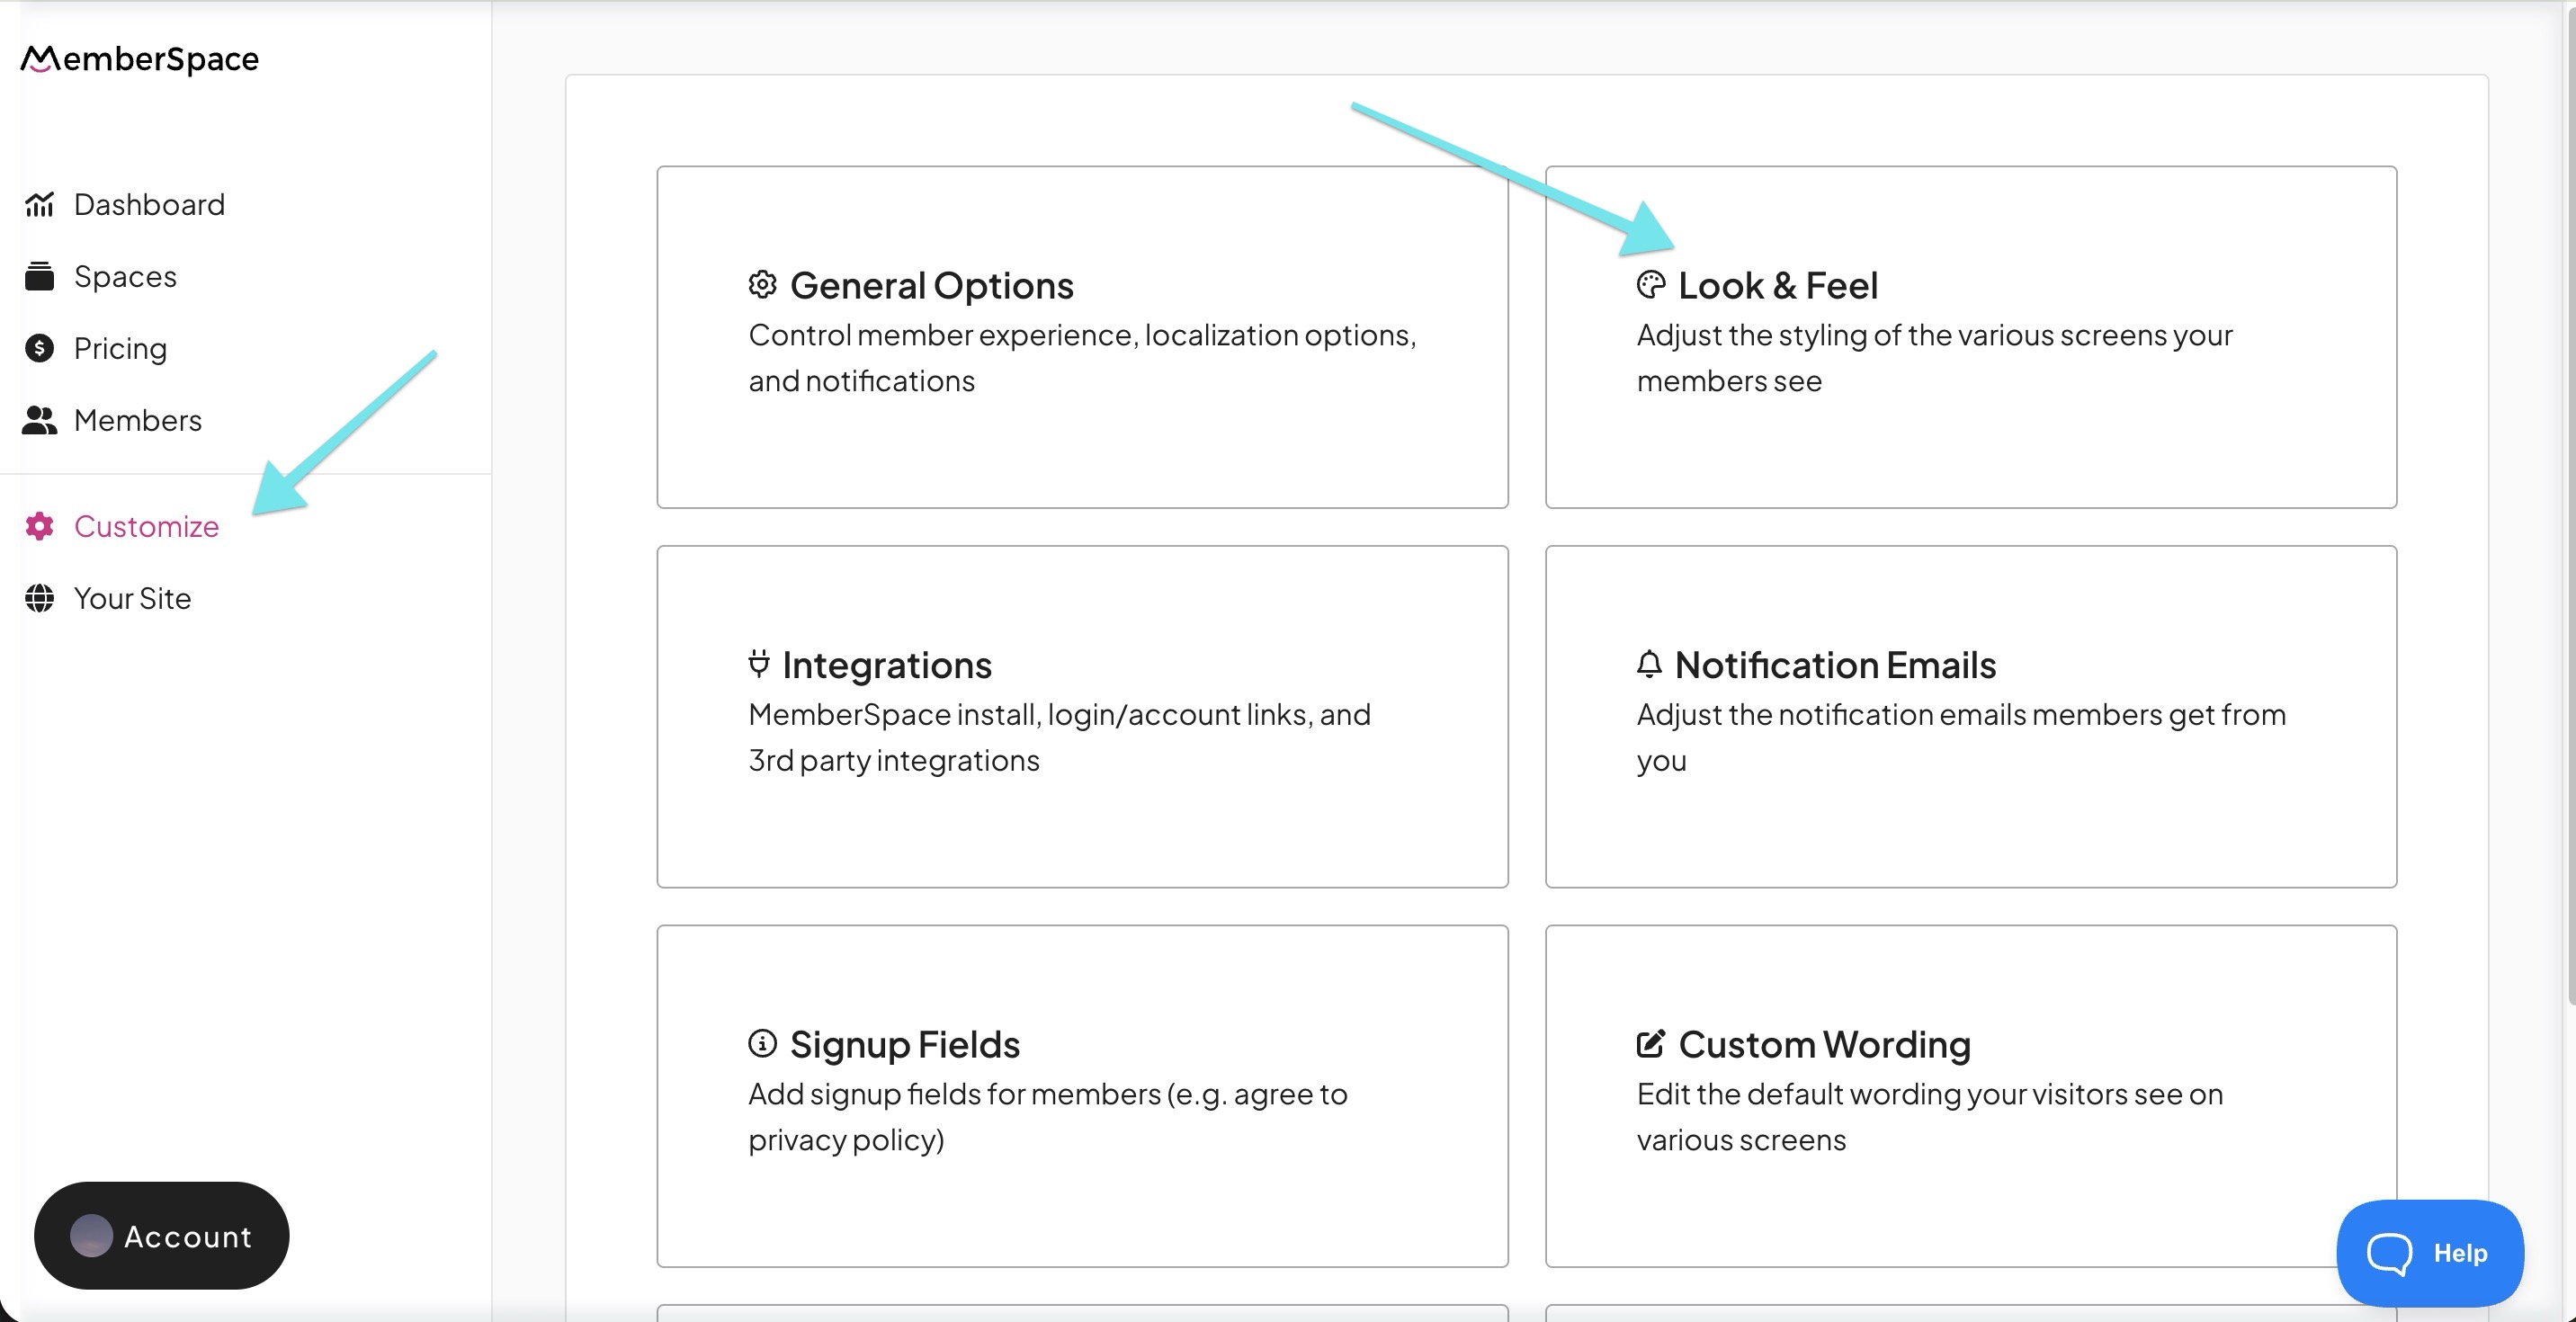Click the Pricing dollar icon
The image size is (2576, 1322).
[39, 348]
